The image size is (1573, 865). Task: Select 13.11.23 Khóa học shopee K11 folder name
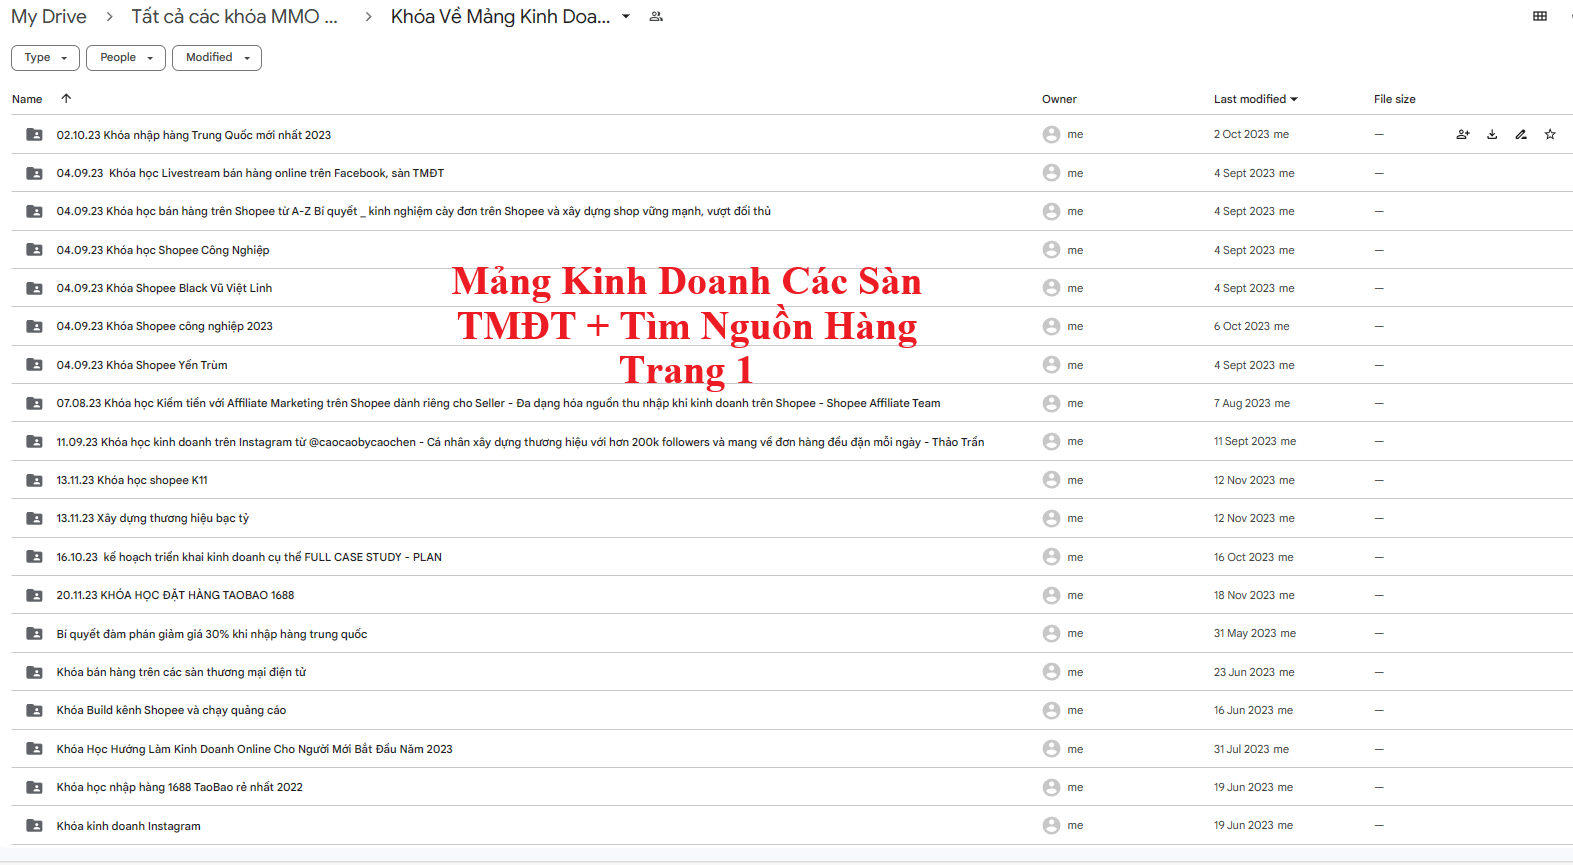tap(132, 480)
